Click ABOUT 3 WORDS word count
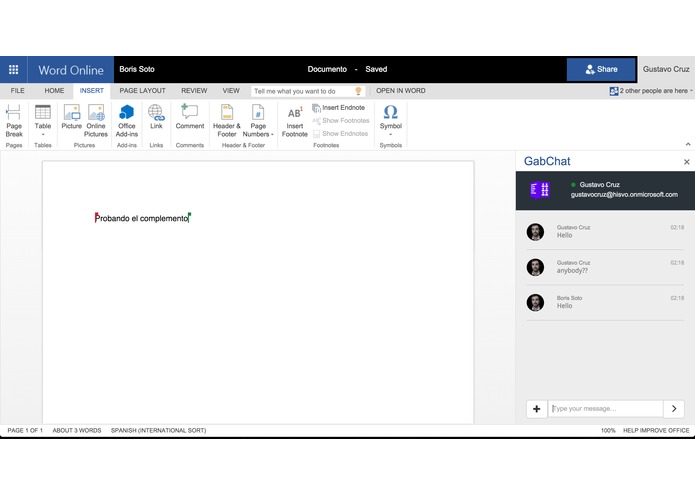Image resolution: width=695 pixels, height=494 pixels. pos(77,431)
